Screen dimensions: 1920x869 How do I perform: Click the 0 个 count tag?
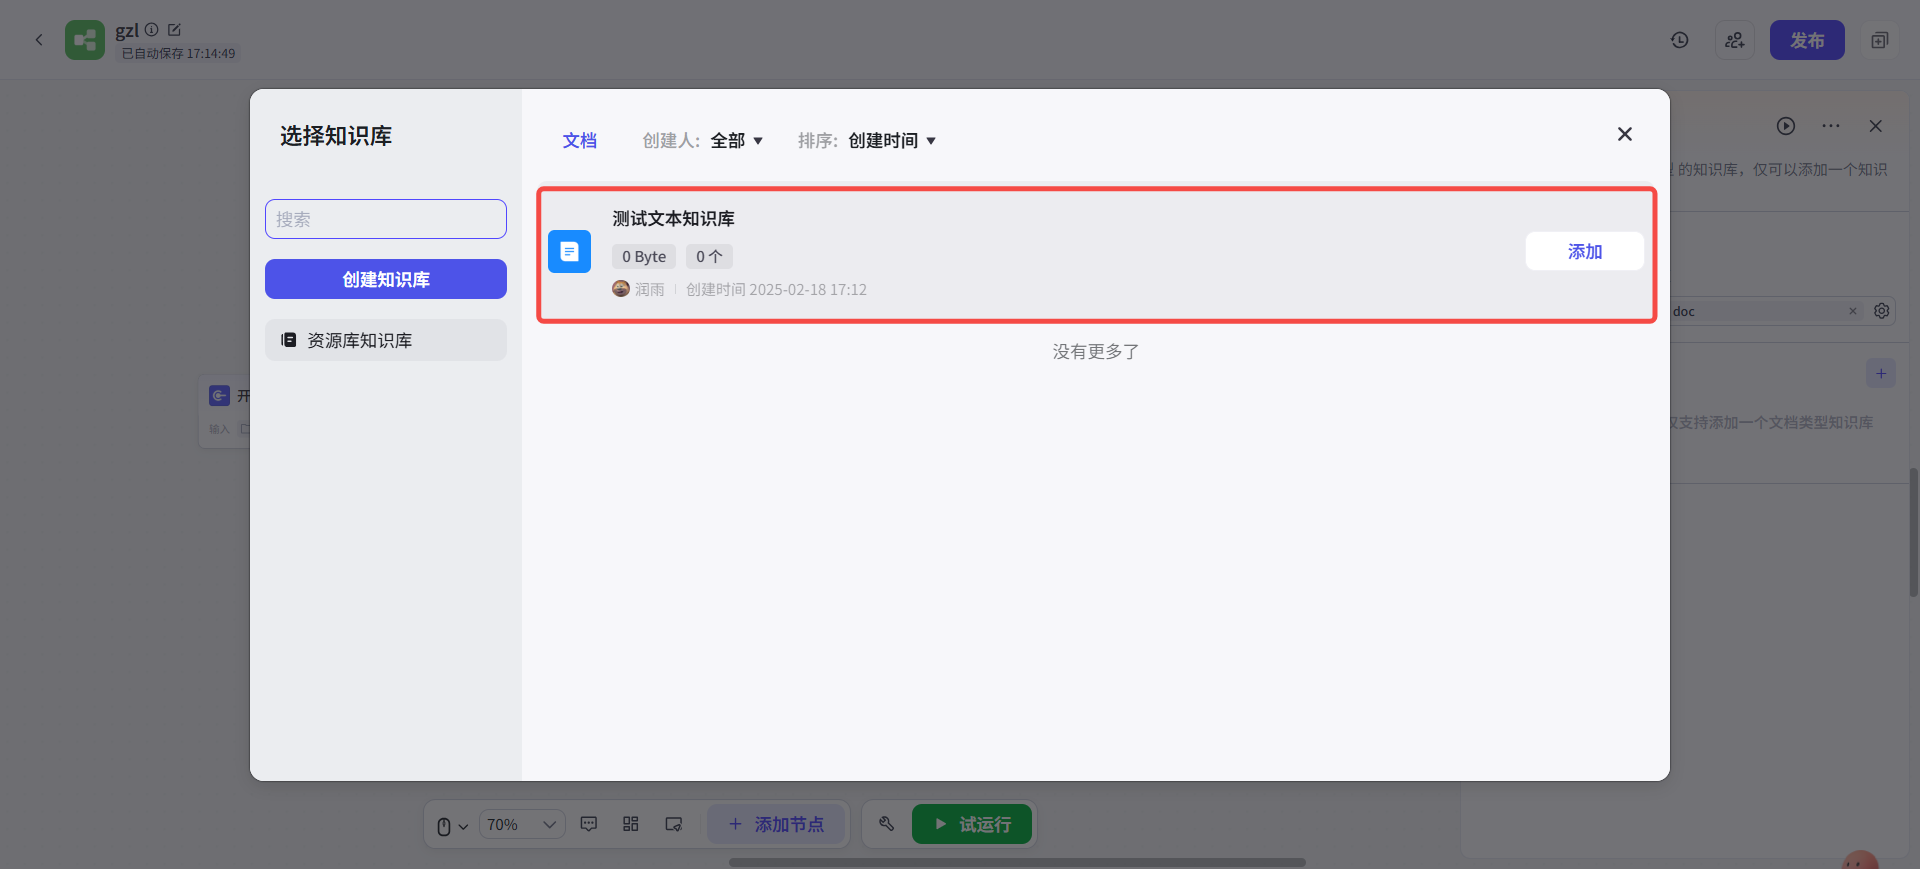click(x=709, y=257)
